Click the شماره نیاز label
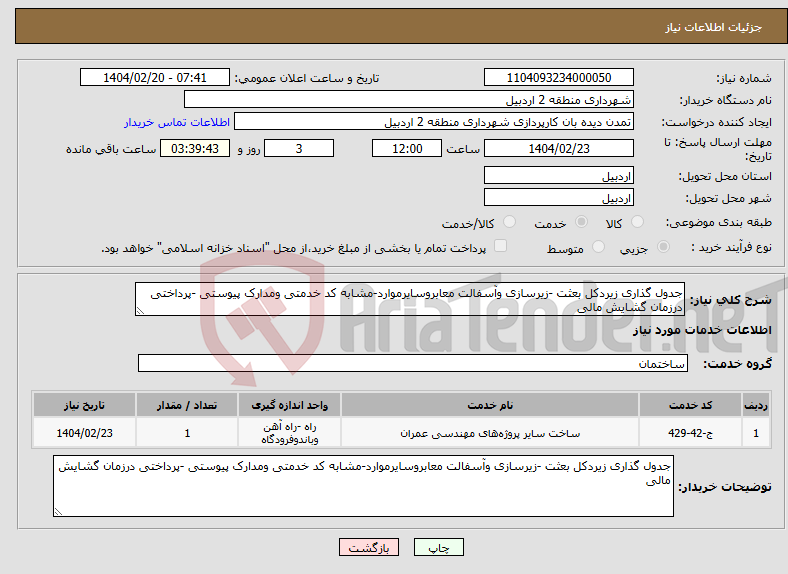The height and width of the screenshot is (574, 788). [x=744, y=78]
